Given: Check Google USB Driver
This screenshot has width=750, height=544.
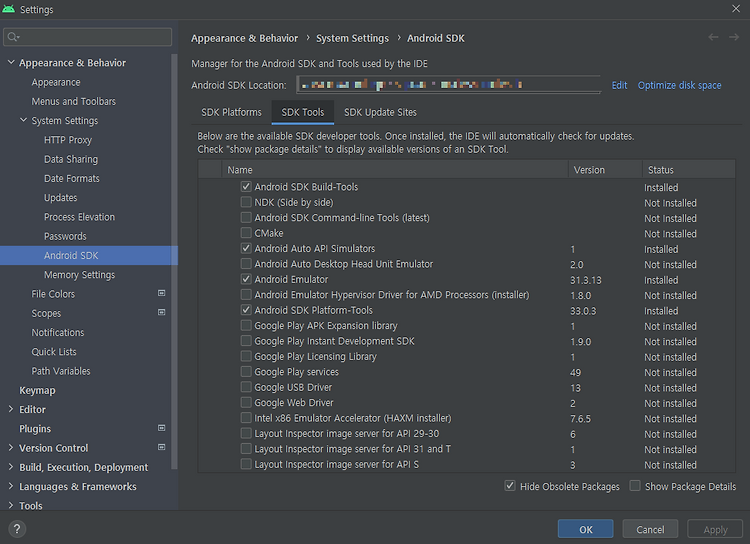Looking at the screenshot, I should [x=246, y=387].
